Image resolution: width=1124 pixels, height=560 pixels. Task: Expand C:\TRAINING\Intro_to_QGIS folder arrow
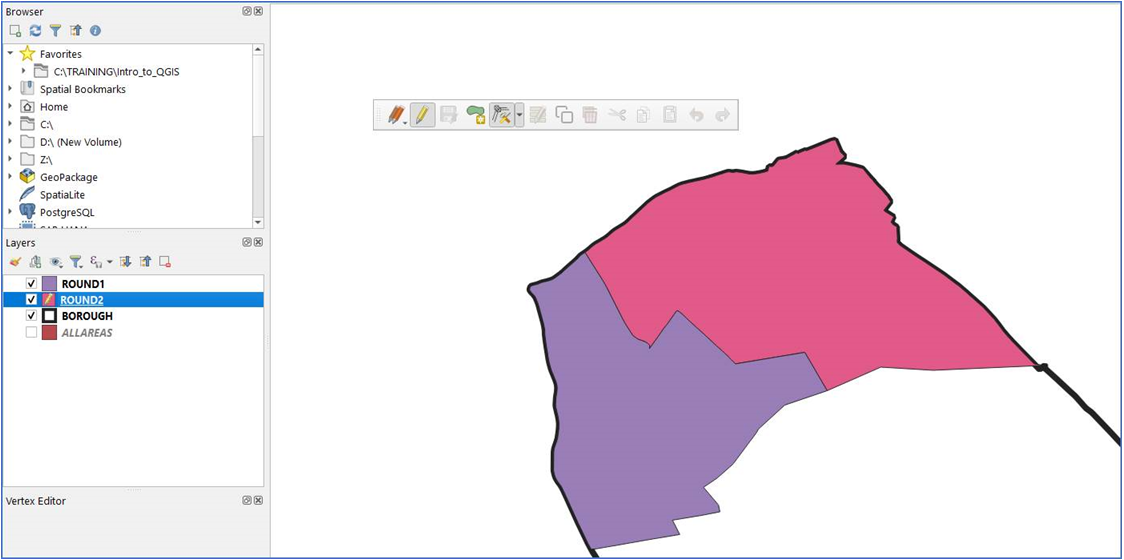click(x=24, y=71)
